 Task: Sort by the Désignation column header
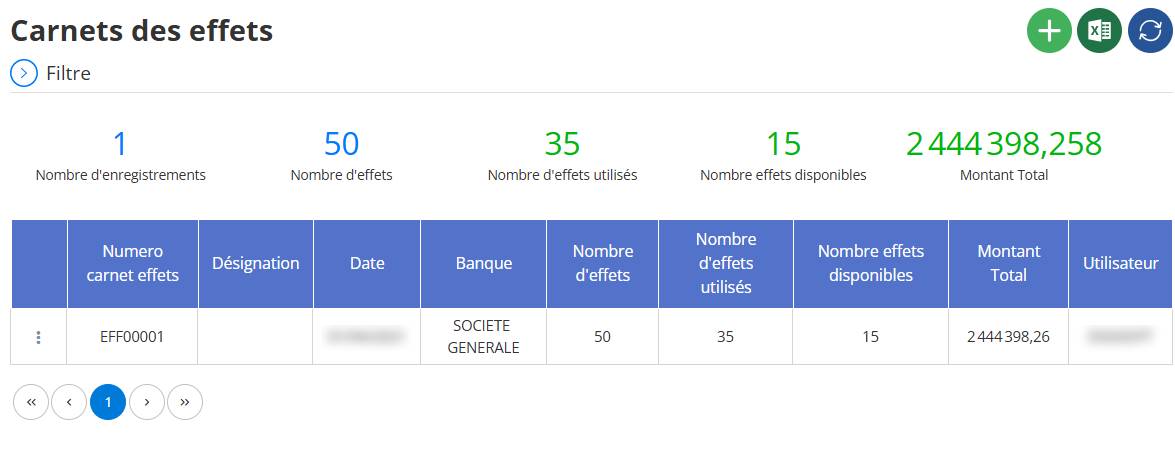pos(256,264)
